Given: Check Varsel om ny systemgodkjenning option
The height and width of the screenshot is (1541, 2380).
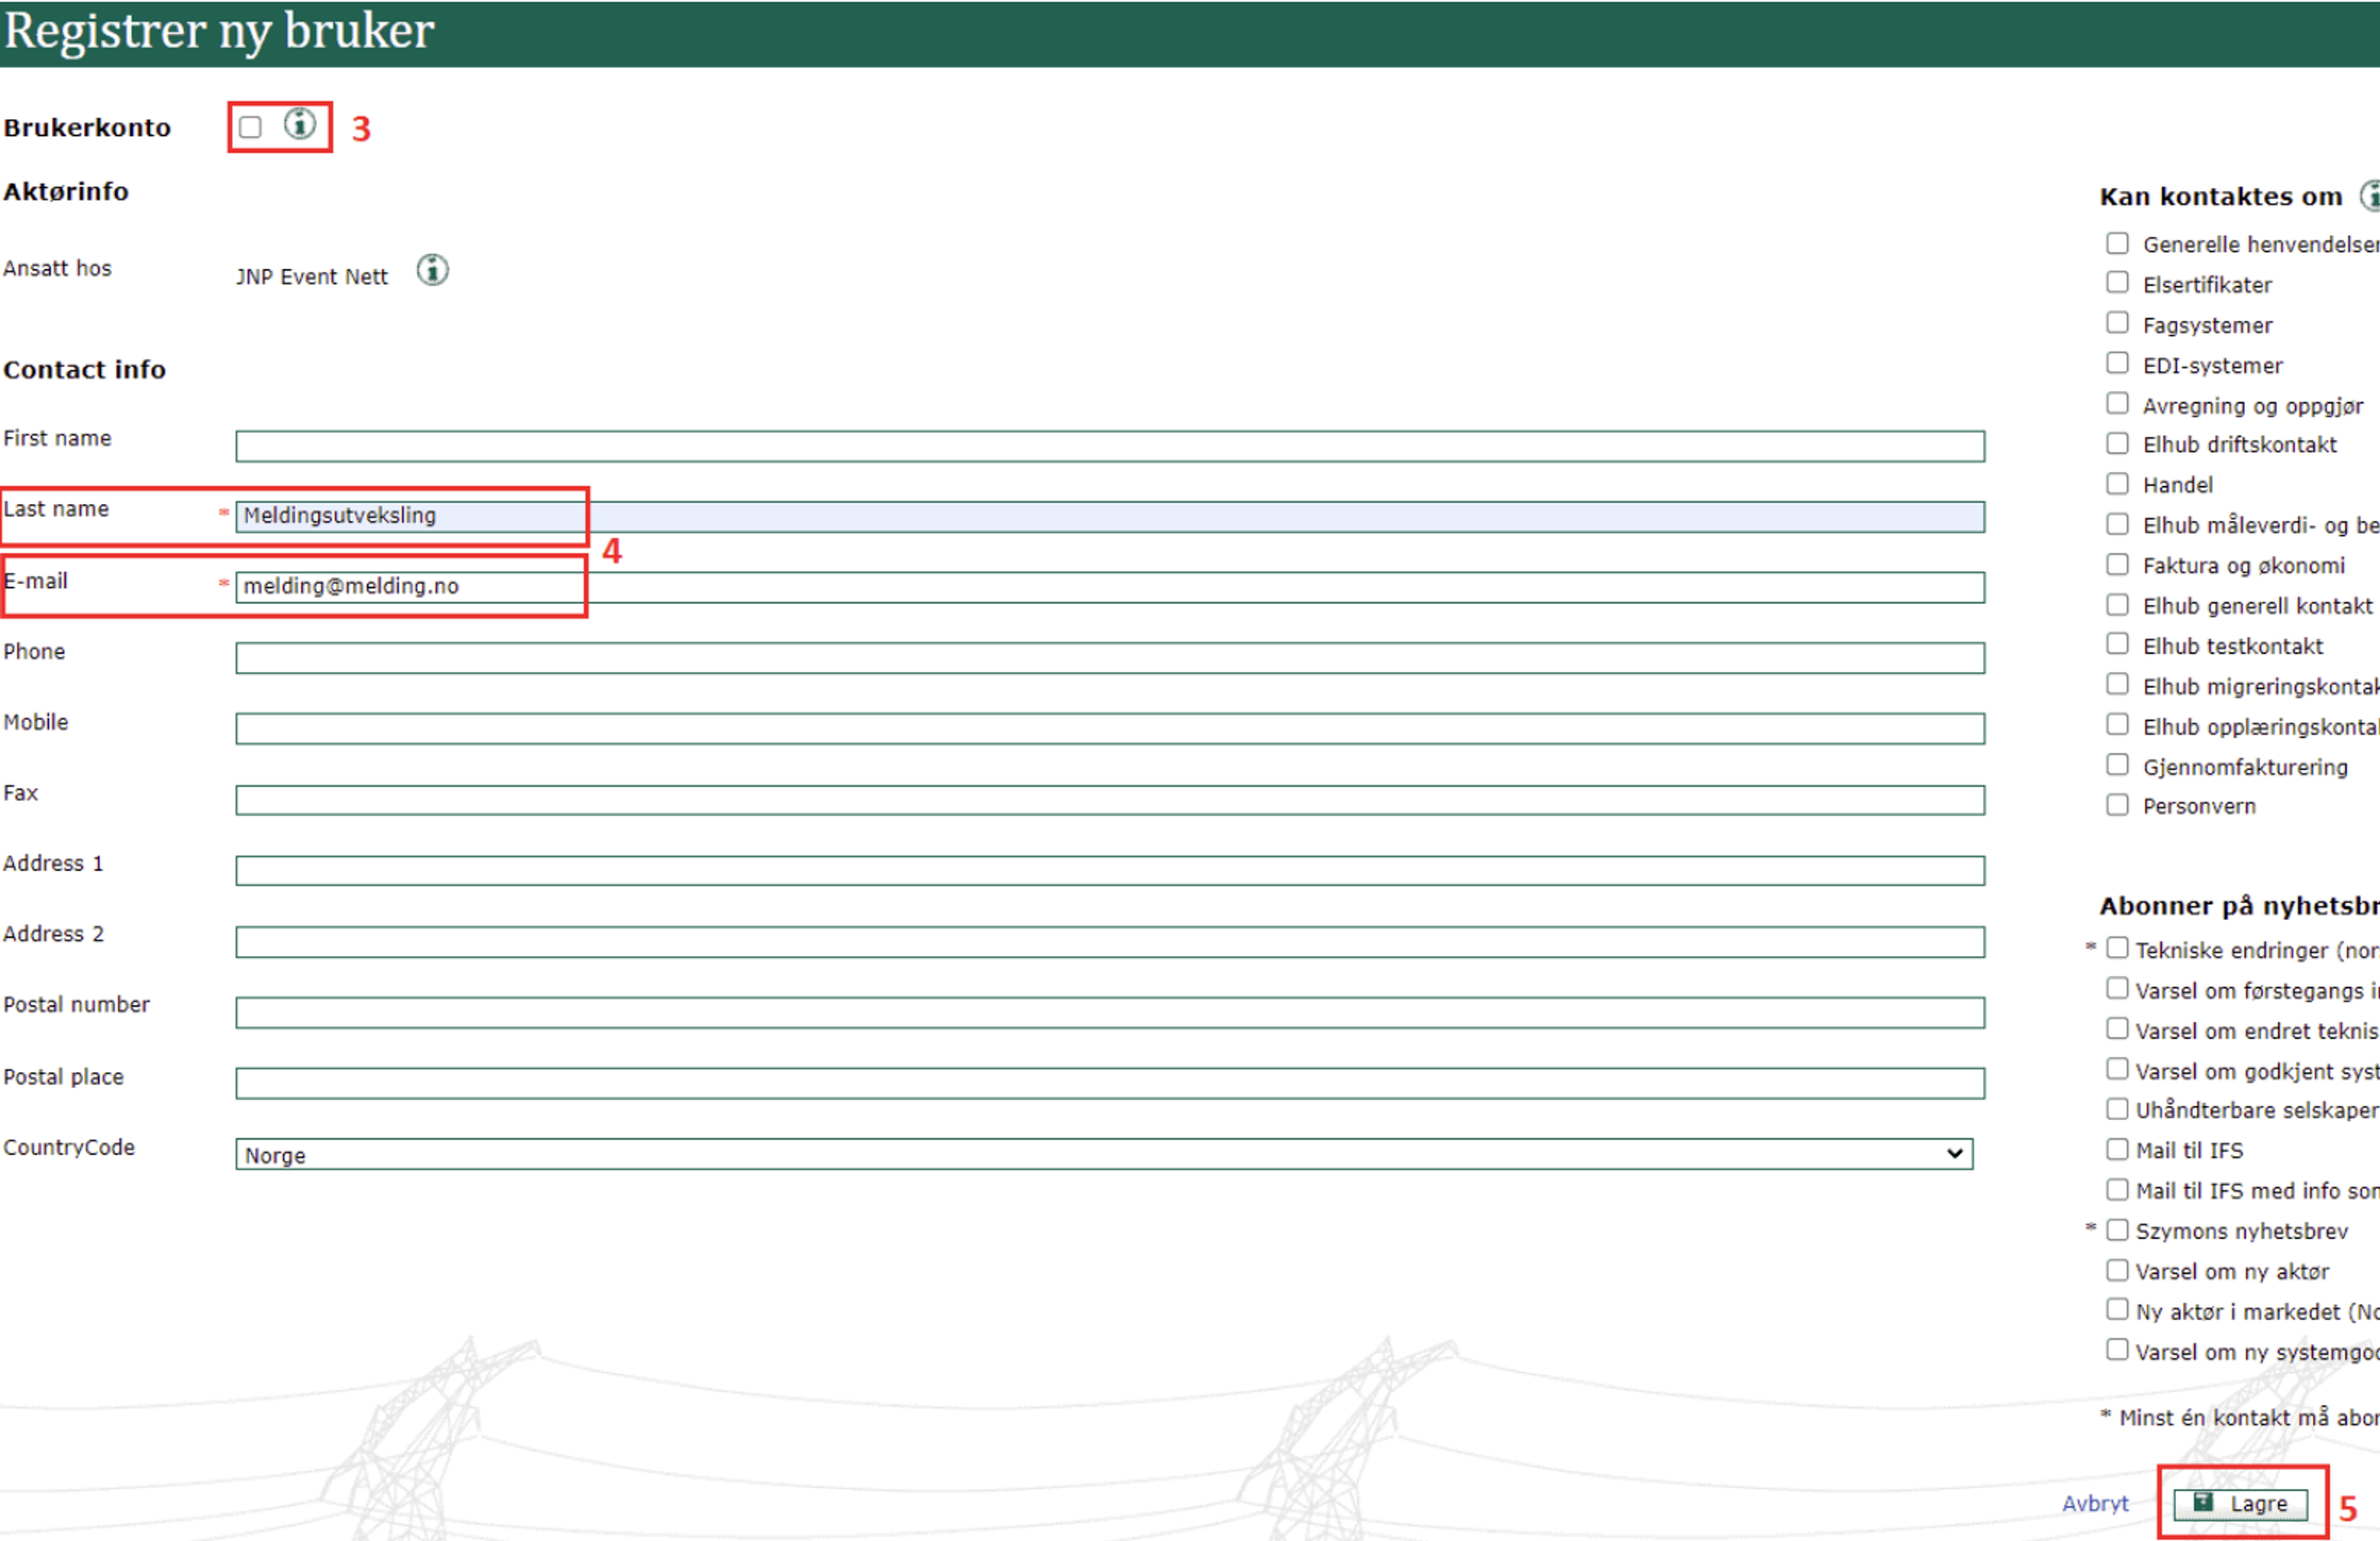Looking at the screenshot, I should [x=2117, y=1350].
